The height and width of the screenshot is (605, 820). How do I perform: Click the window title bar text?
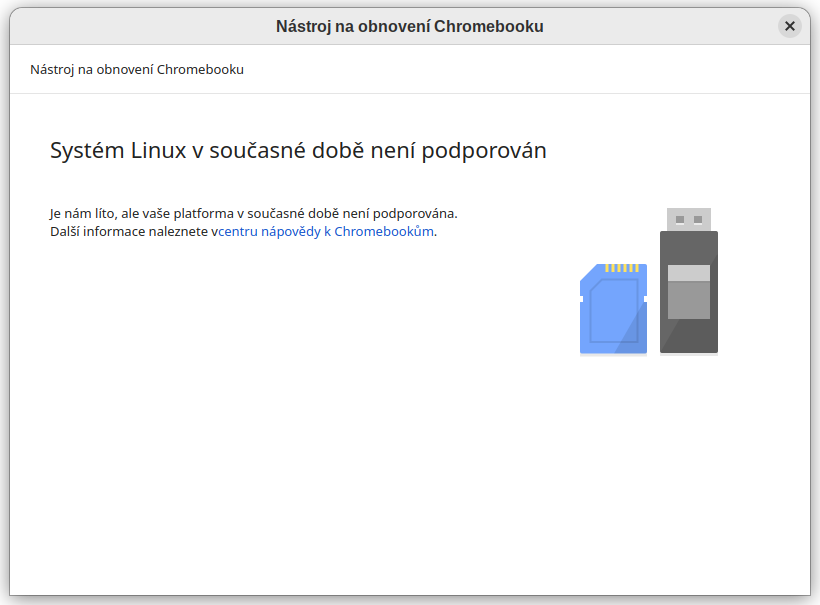[409, 26]
